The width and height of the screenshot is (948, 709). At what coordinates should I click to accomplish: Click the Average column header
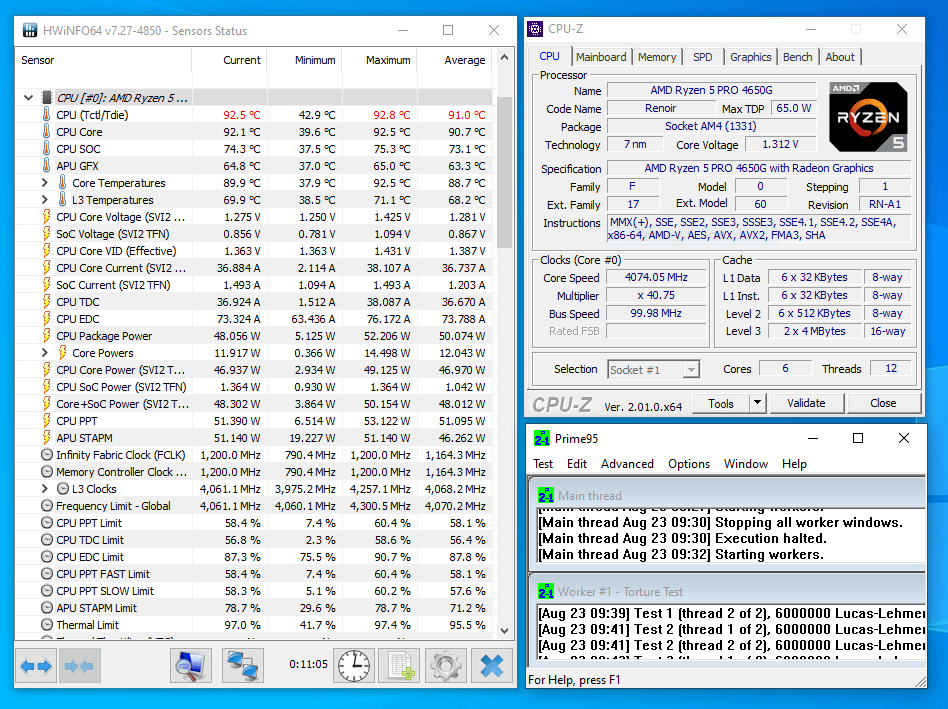455,60
